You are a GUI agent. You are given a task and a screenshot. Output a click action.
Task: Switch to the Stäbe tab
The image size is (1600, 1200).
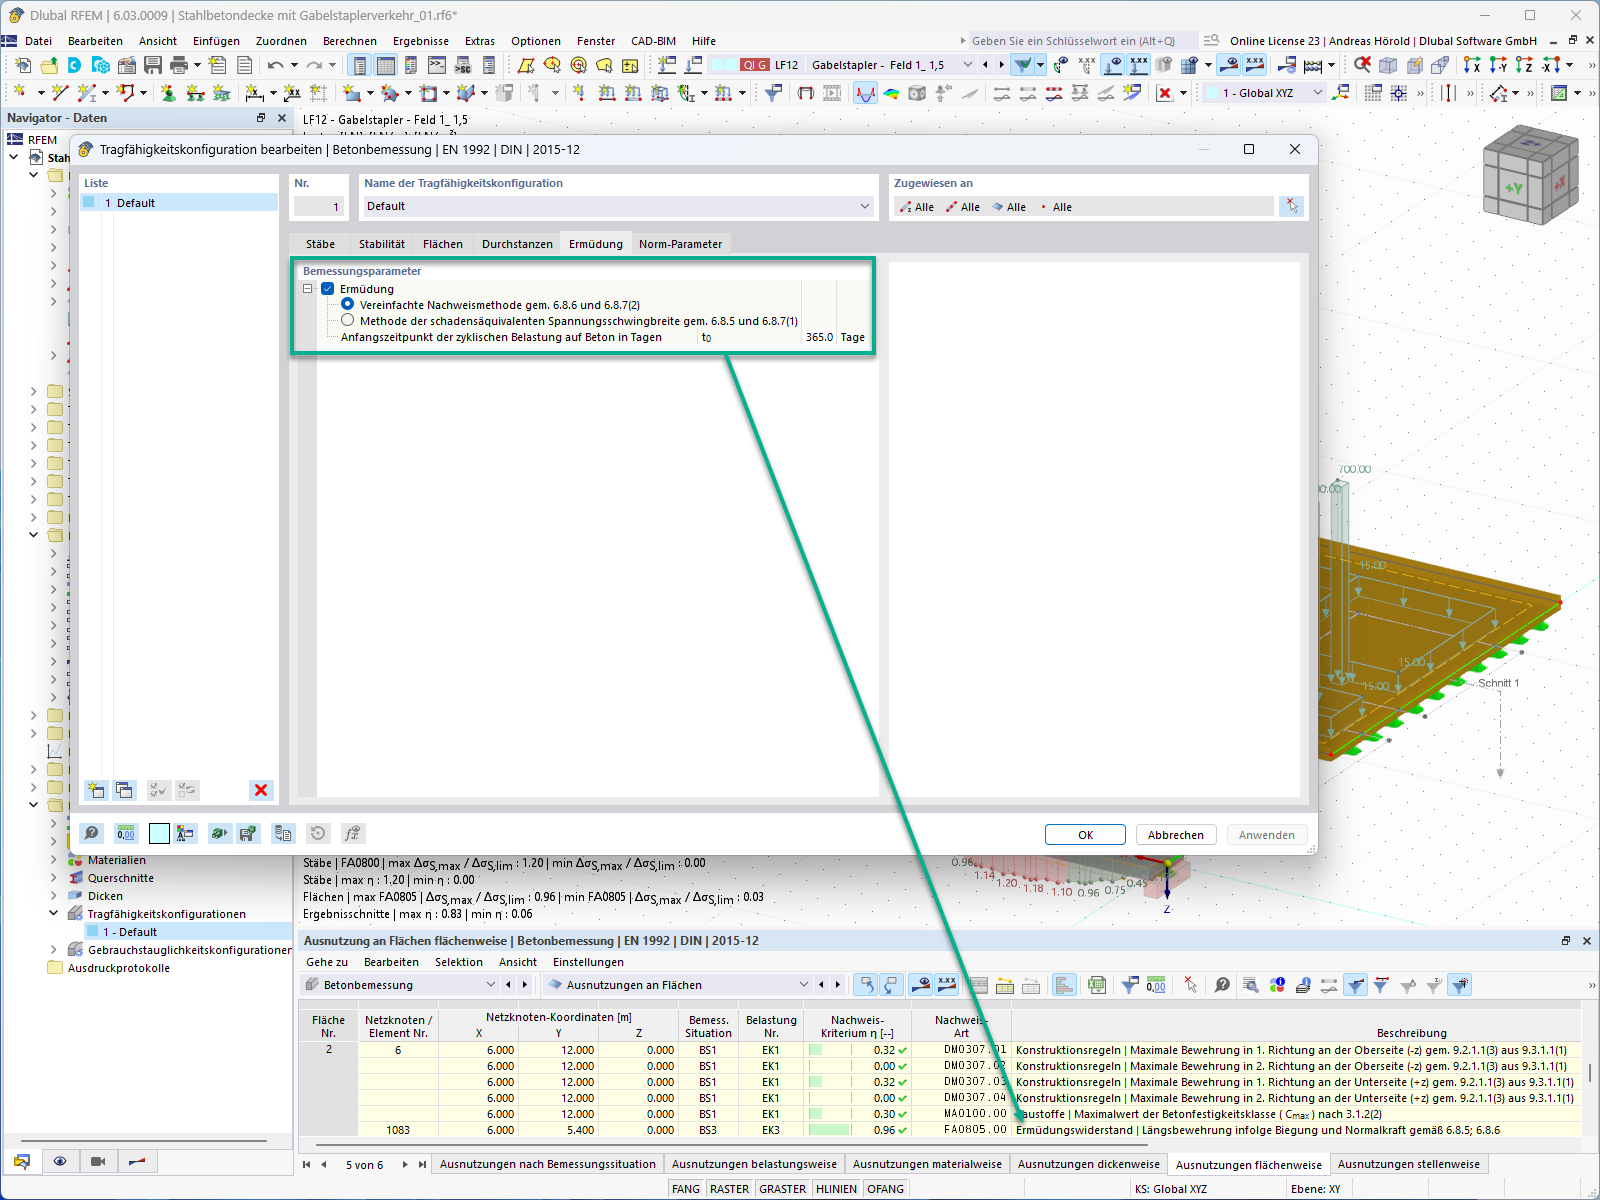320,244
